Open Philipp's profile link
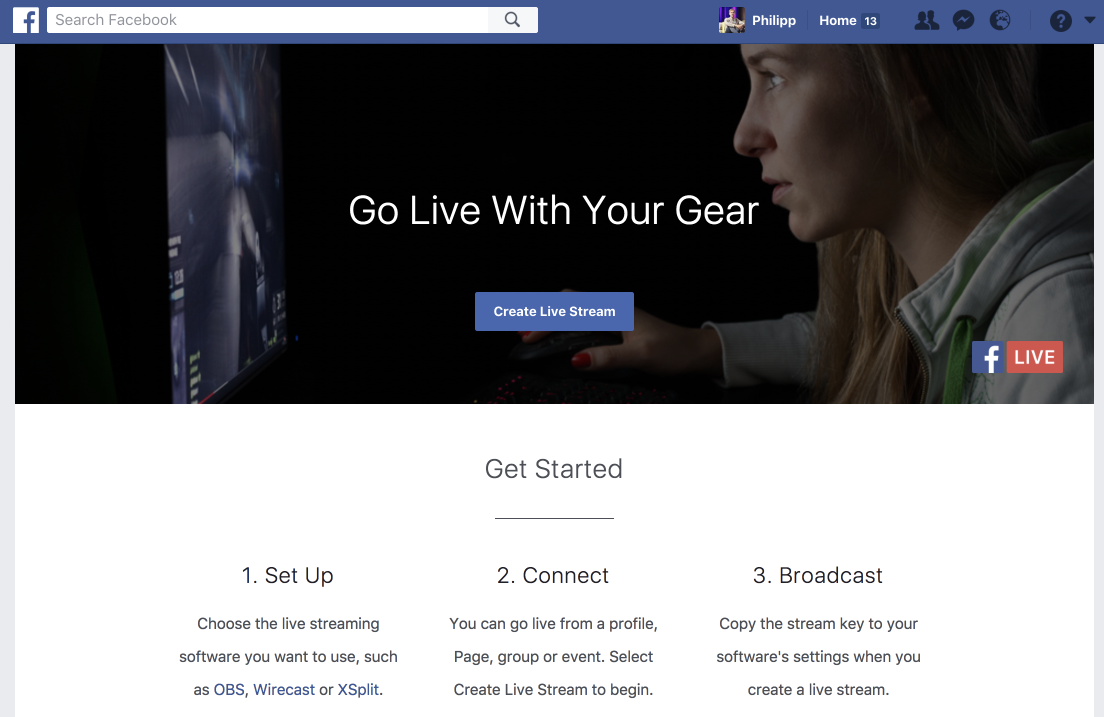The image size is (1104, 717). pos(774,20)
